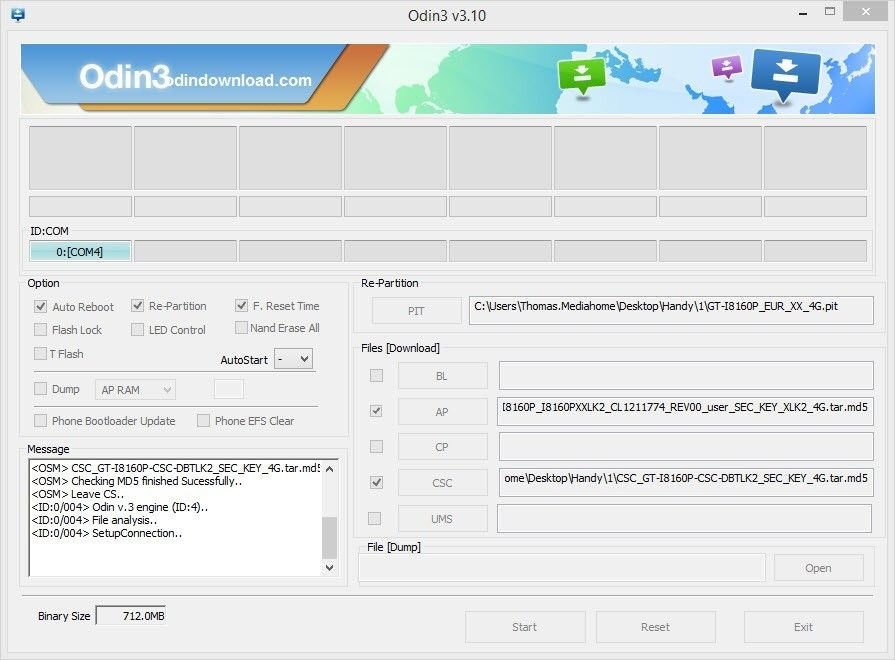
Task: Open the AutoStart dropdown
Action: tap(293, 359)
